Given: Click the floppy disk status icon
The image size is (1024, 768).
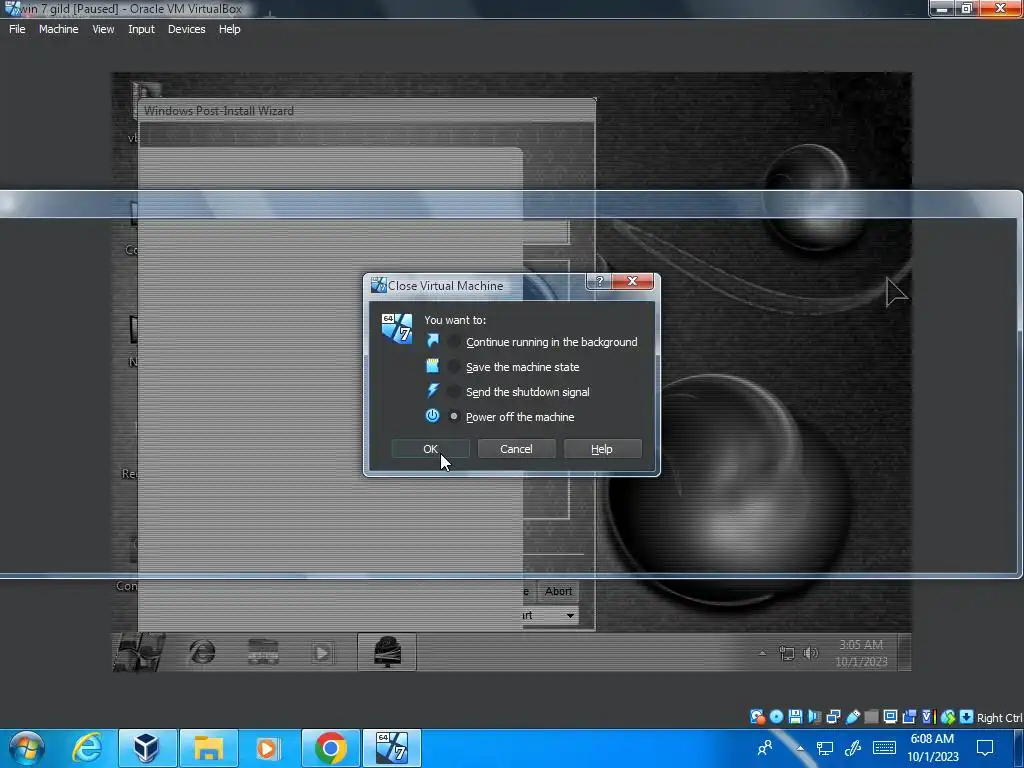Looking at the screenshot, I should tap(795, 717).
